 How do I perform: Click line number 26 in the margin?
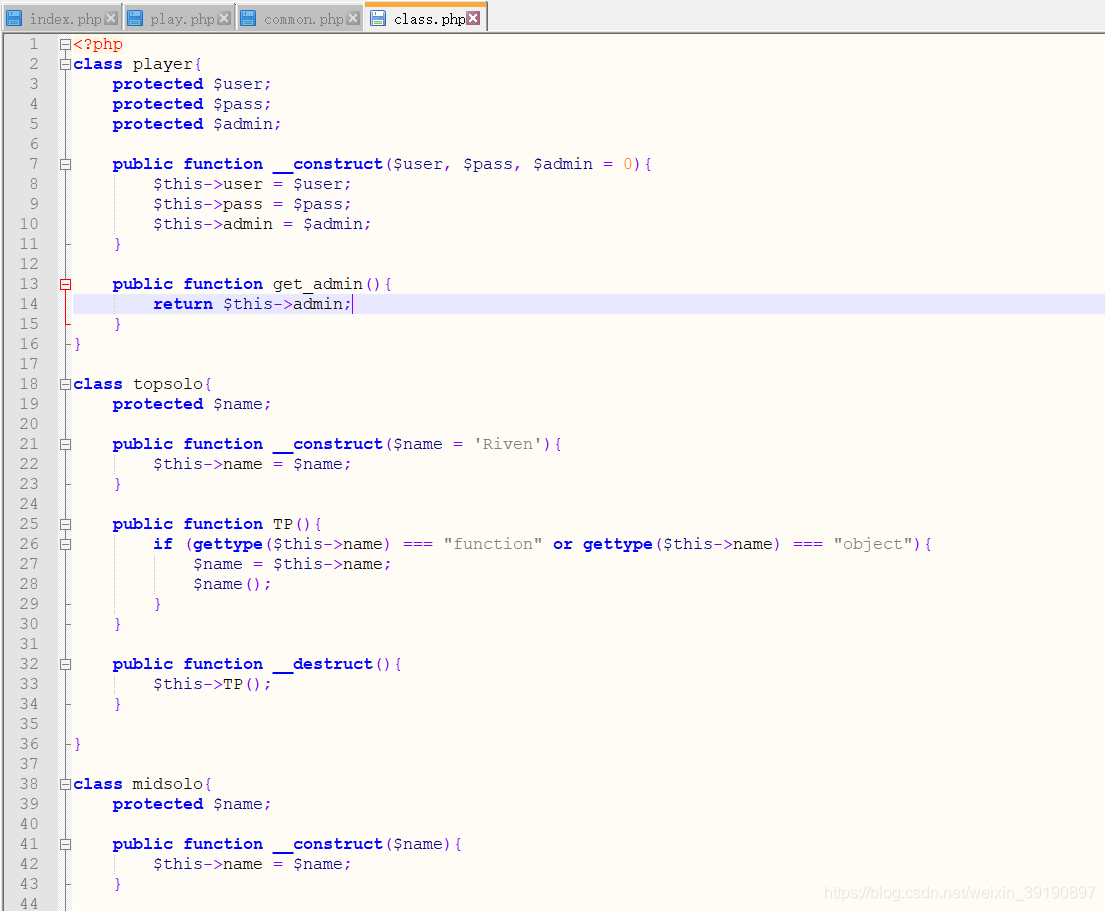click(x=29, y=544)
